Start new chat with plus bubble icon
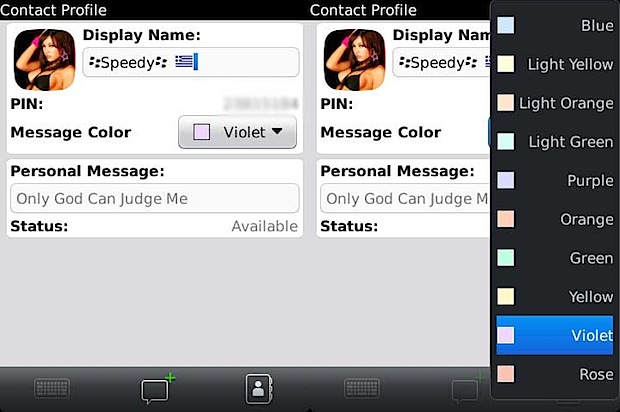This screenshot has width=620, height=412. [x=158, y=388]
